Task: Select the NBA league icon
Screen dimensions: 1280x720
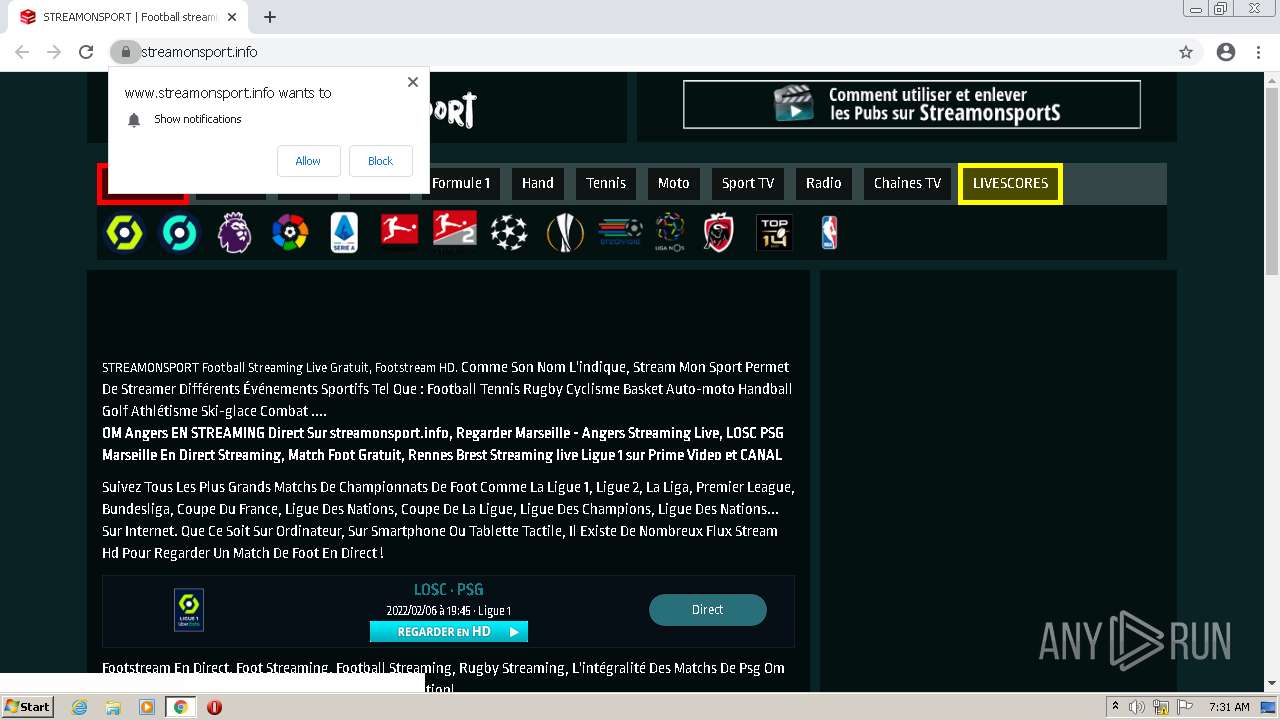Action: (829, 233)
